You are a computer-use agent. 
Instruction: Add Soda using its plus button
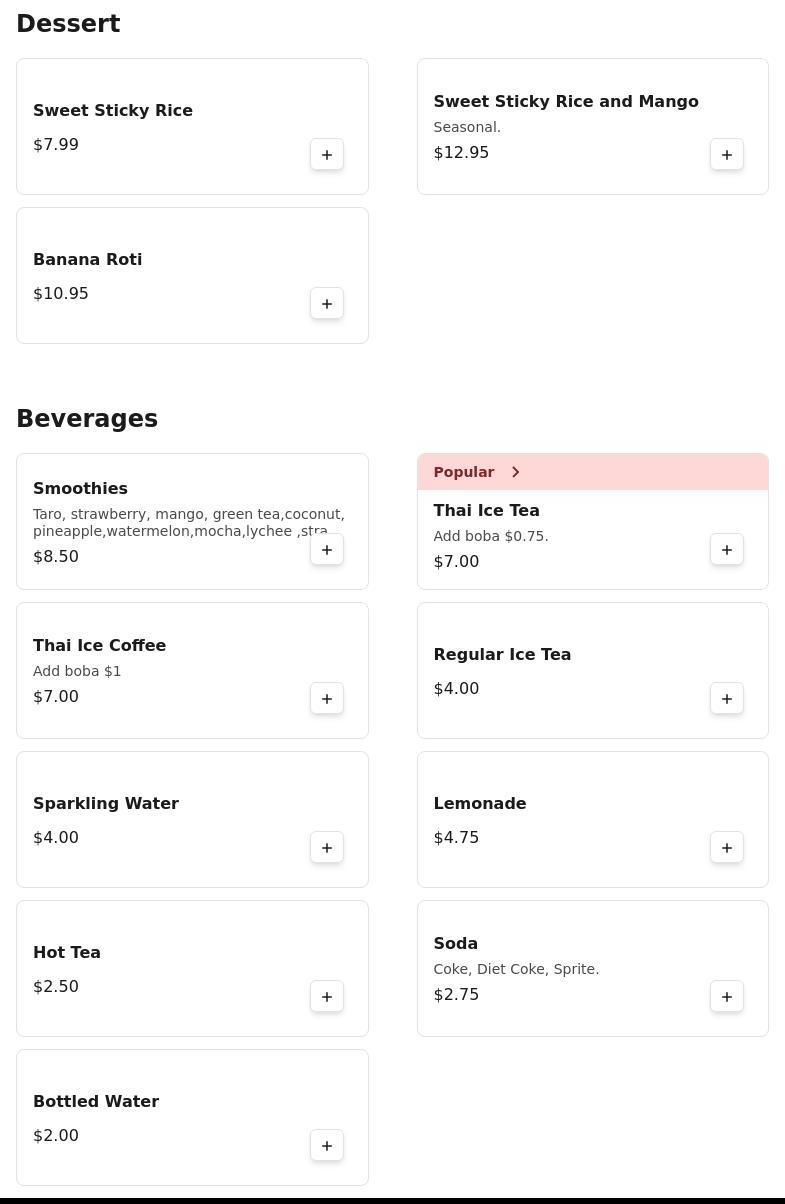point(727,996)
